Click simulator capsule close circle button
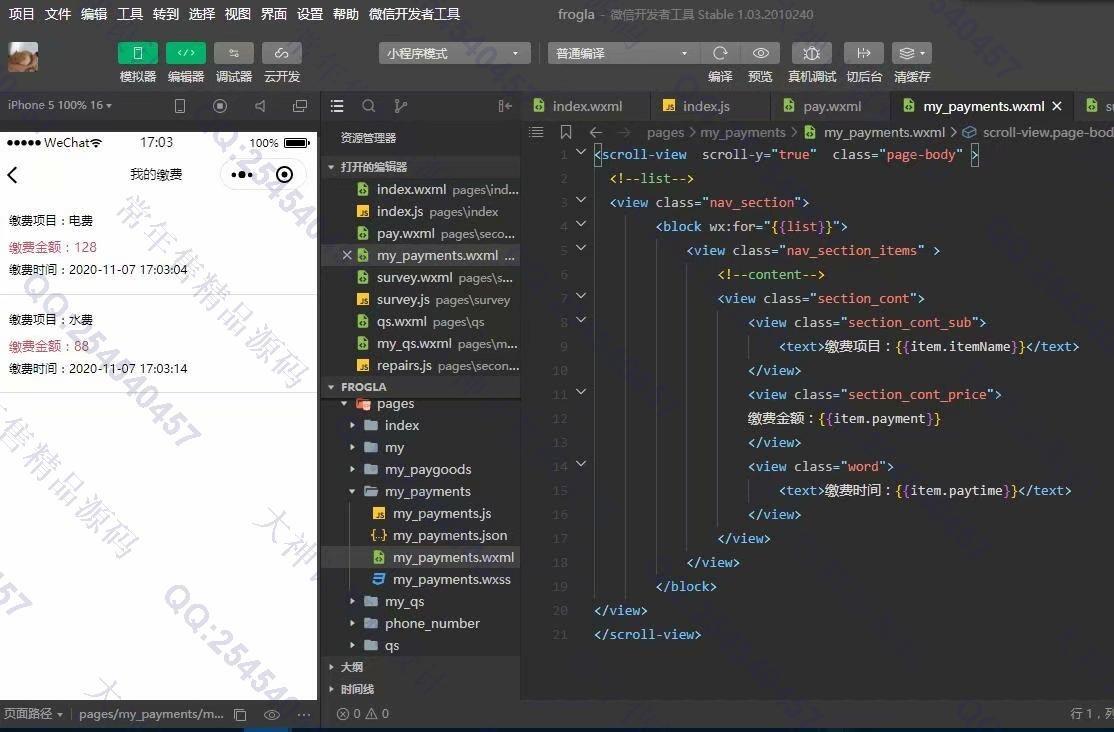The width and height of the screenshot is (1114, 732). (x=284, y=174)
